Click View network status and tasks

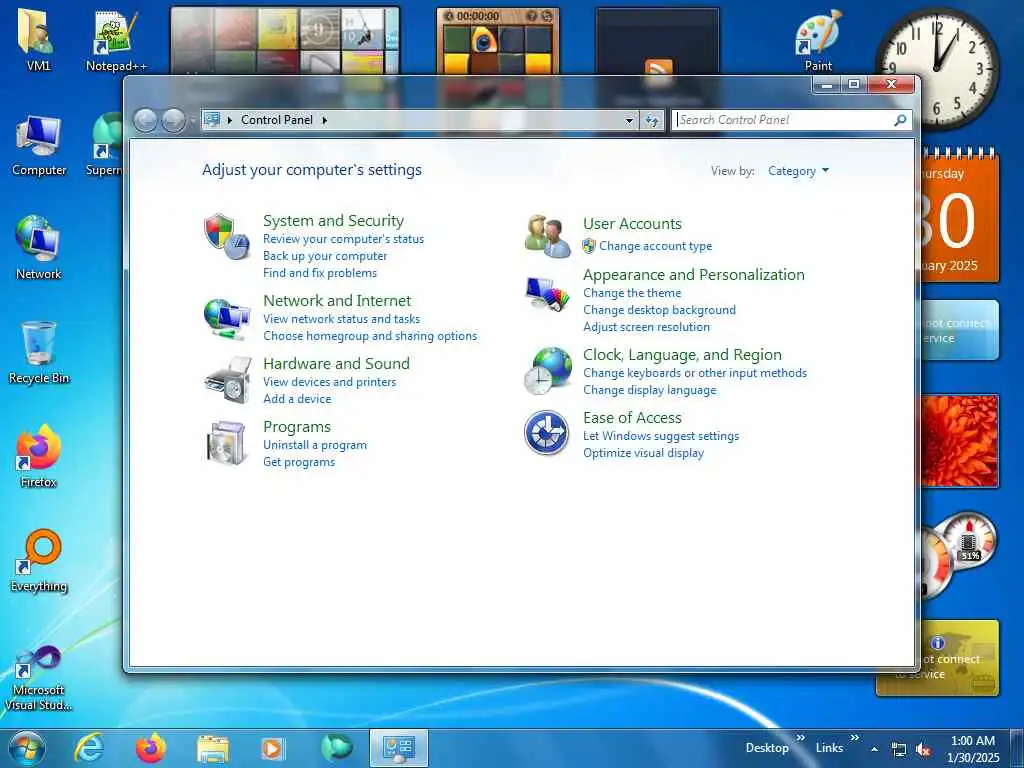pos(342,319)
